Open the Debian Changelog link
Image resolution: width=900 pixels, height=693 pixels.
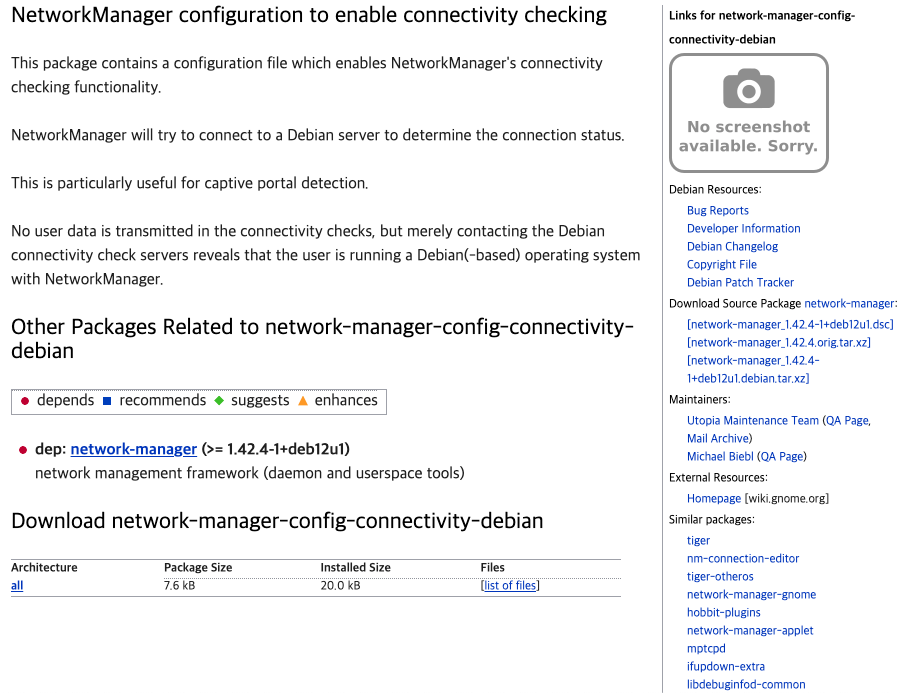732,246
